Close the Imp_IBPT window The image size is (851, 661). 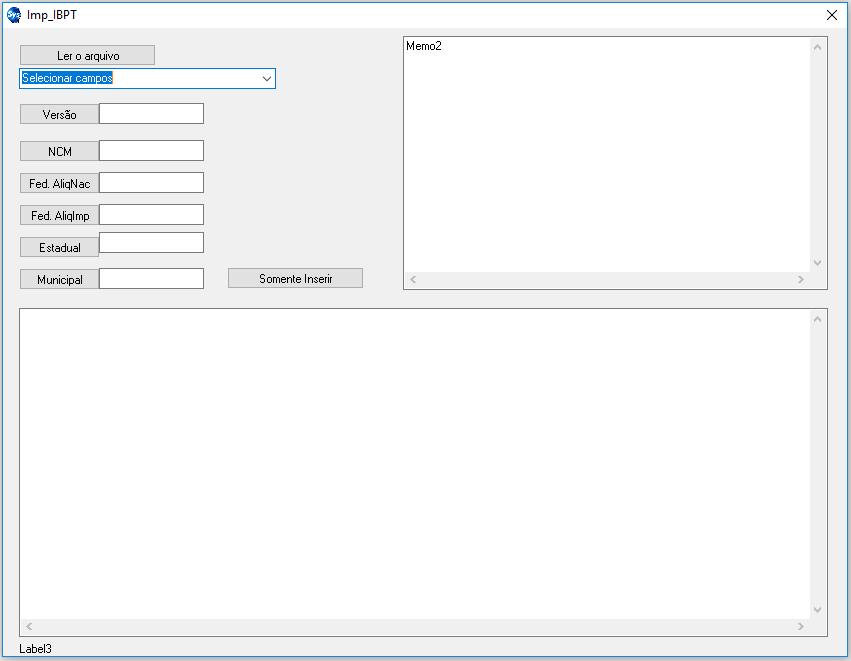pos(832,14)
